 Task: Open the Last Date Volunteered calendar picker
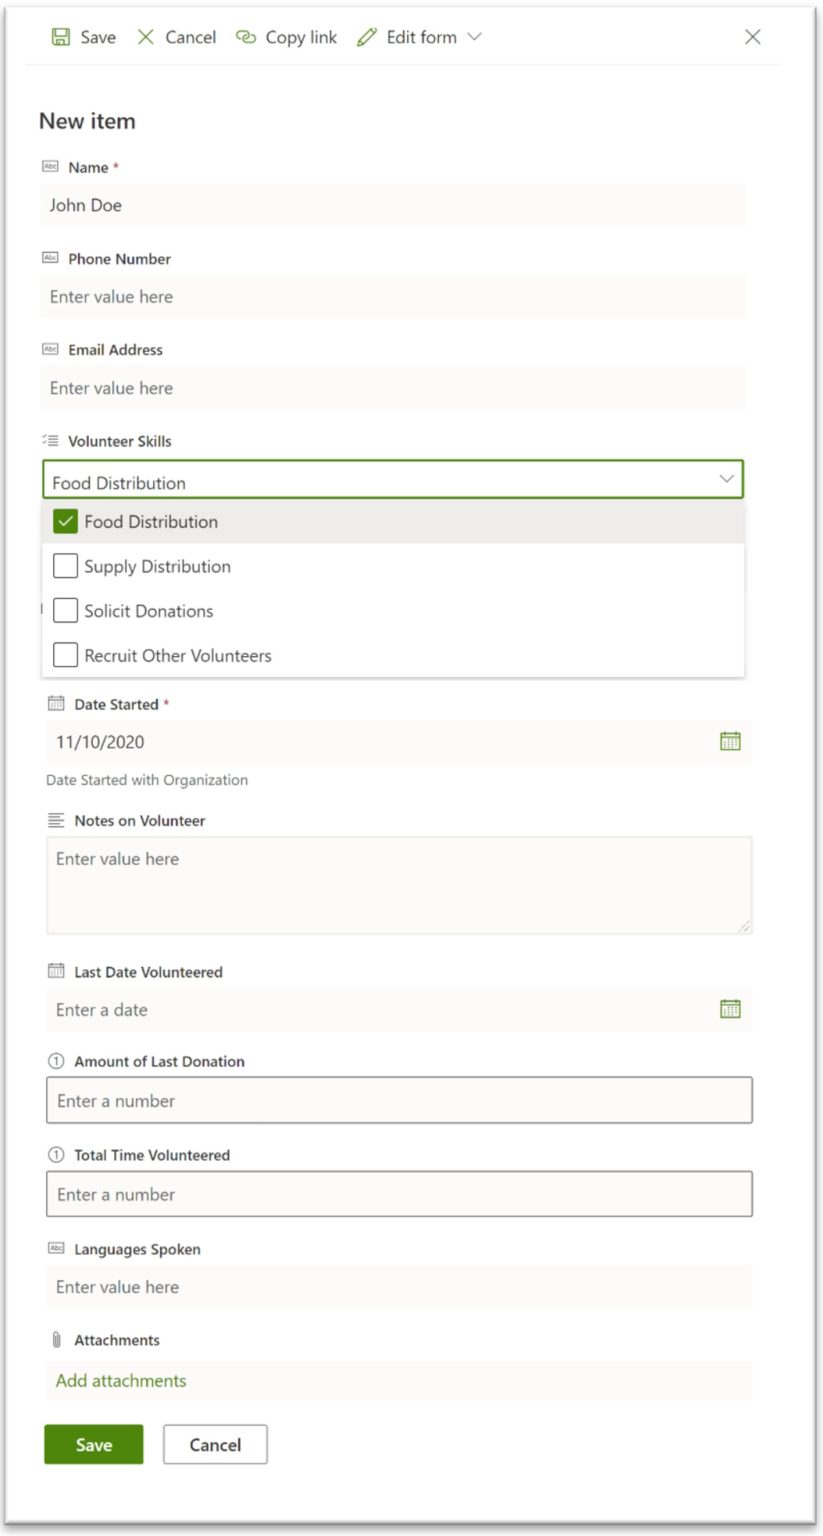pyautogui.click(x=731, y=1009)
